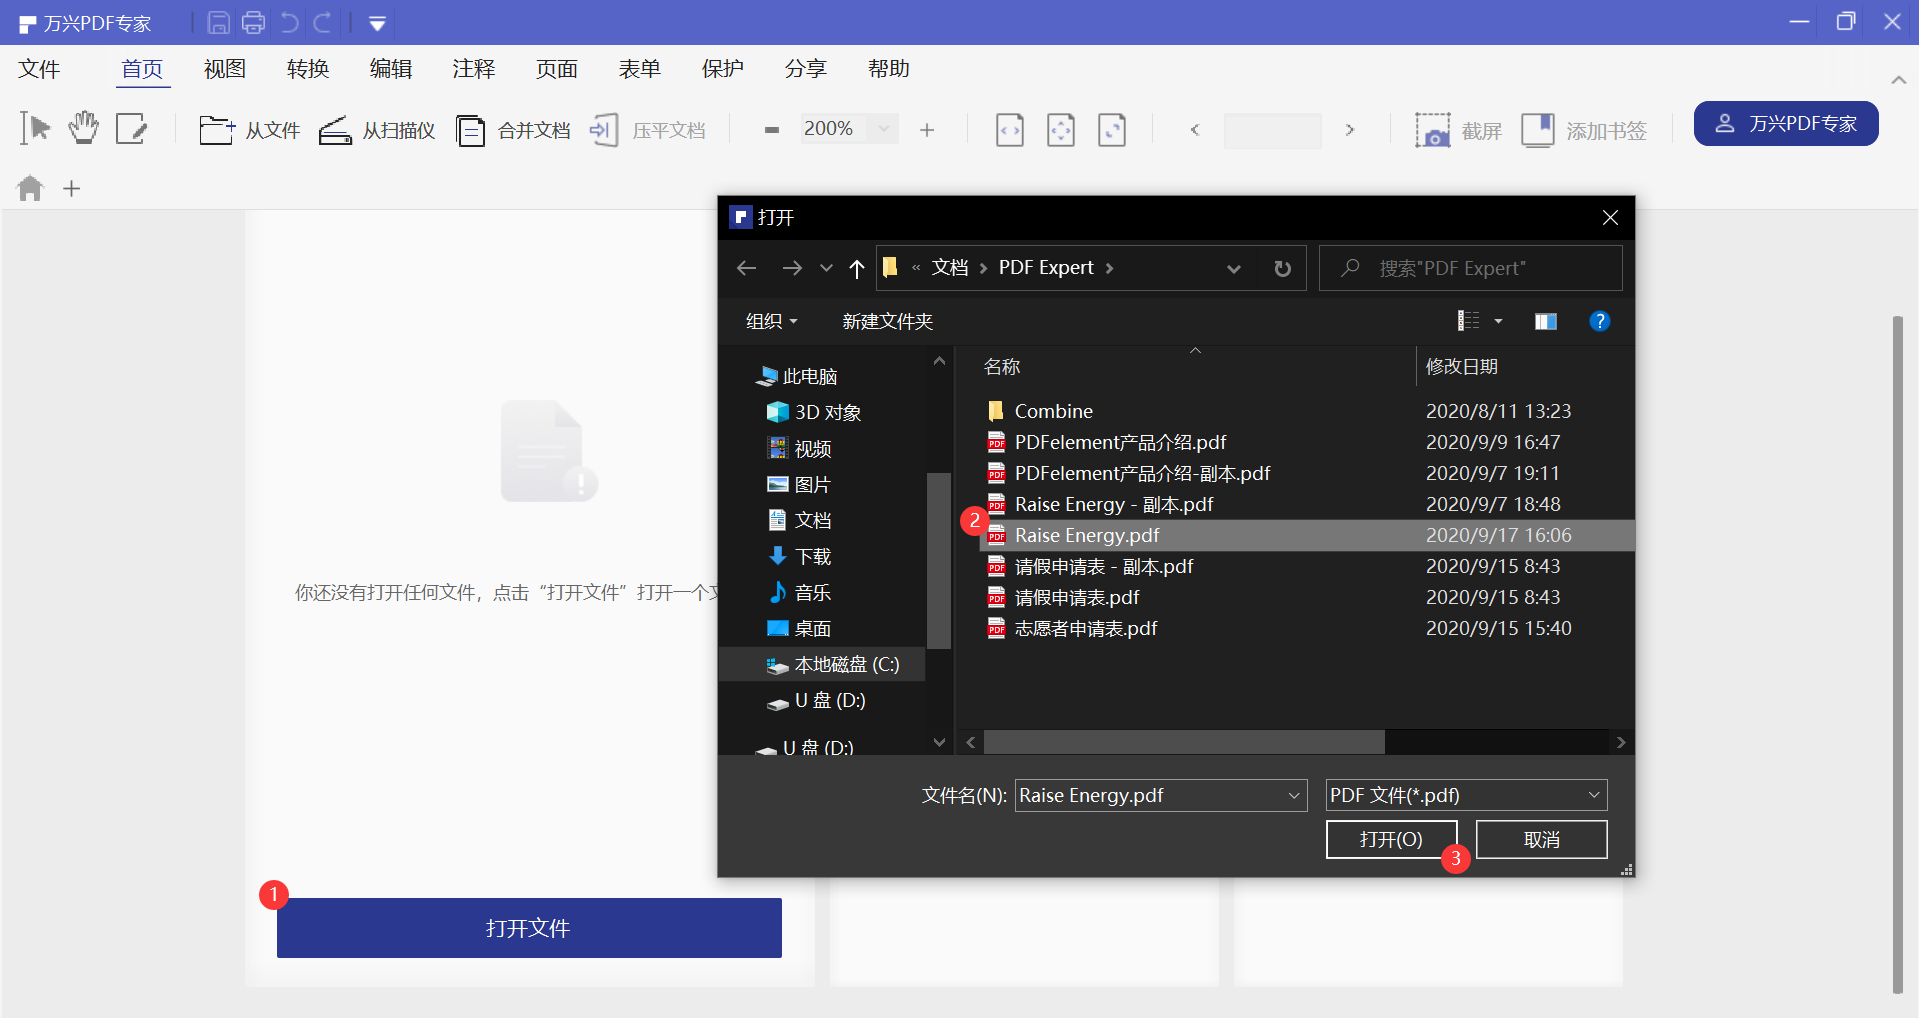
Task: Click the refresh icon in the open dialog
Action: pos(1281,267)
